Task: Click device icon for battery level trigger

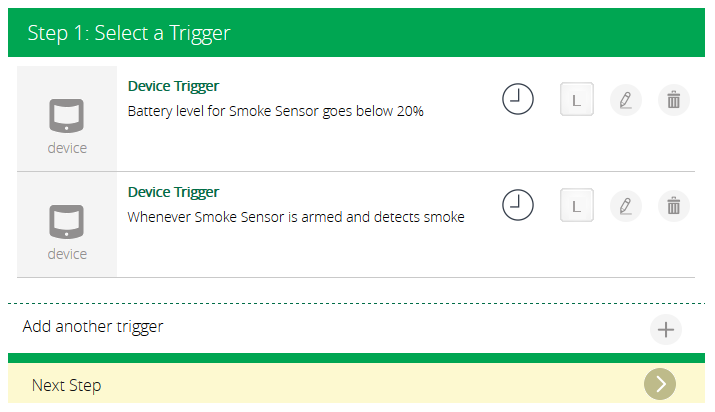Action: (x=67, y=117)
